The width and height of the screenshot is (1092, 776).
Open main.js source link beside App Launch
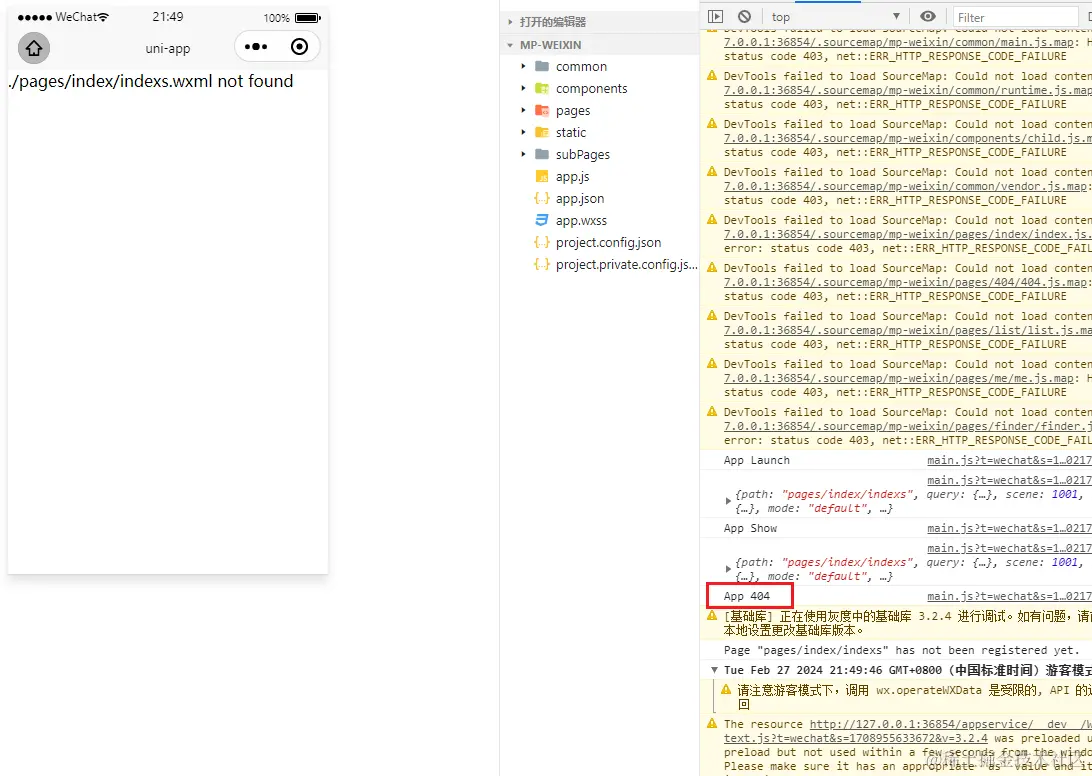pyautogui.click(x=1009, y=460)
